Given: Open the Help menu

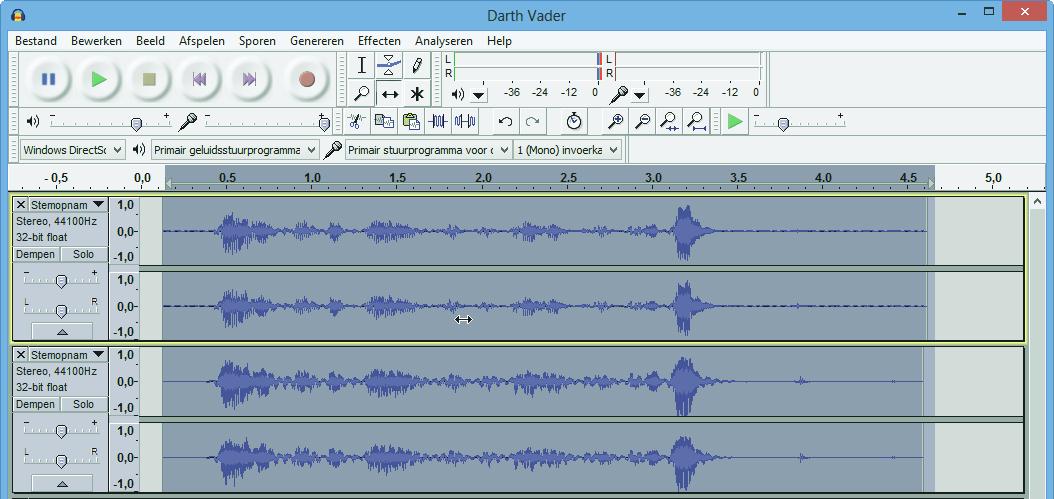Looking at the screenshot, I should (499, 41).
